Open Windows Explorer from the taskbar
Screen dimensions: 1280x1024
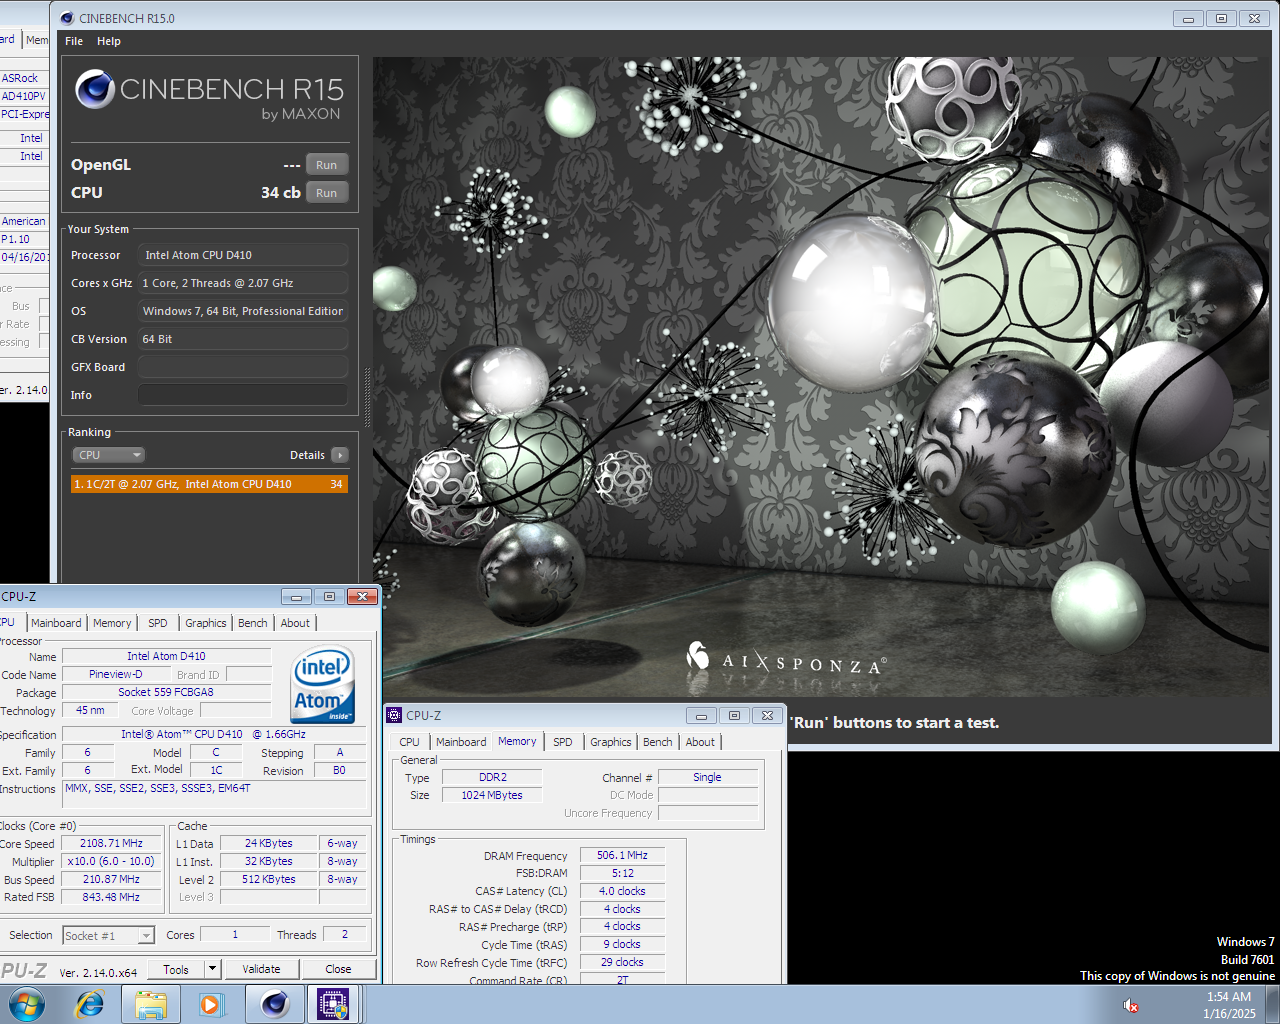click(x=150, y=1004)
